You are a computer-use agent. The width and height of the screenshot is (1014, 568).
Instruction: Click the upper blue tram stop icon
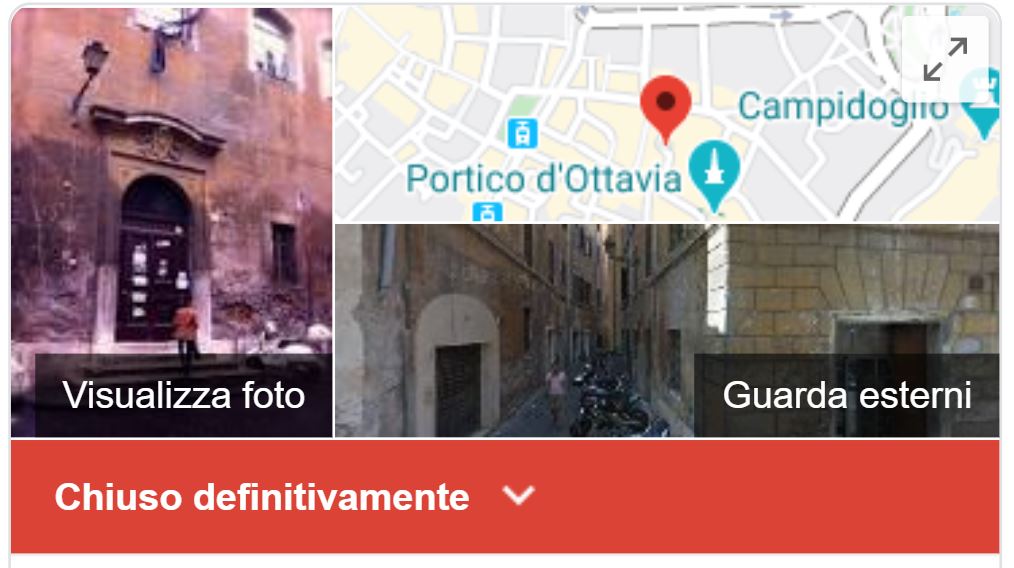[x=522, y=133]
